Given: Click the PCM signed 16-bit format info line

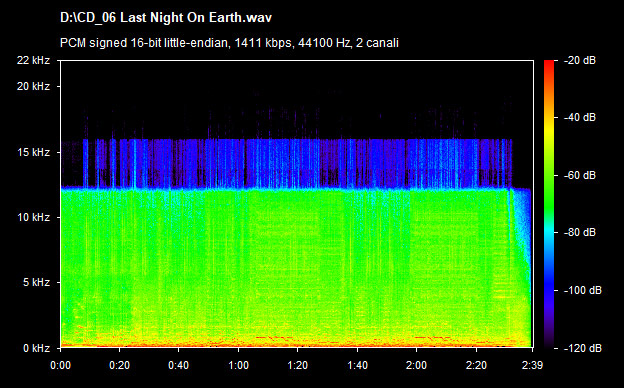Looking at the screenshot, I should 229,43.
